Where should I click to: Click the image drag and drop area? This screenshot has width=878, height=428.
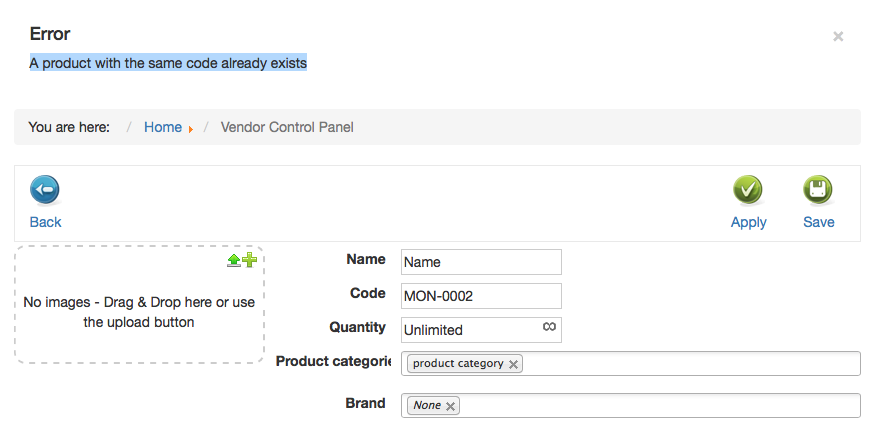click(139, 305)
